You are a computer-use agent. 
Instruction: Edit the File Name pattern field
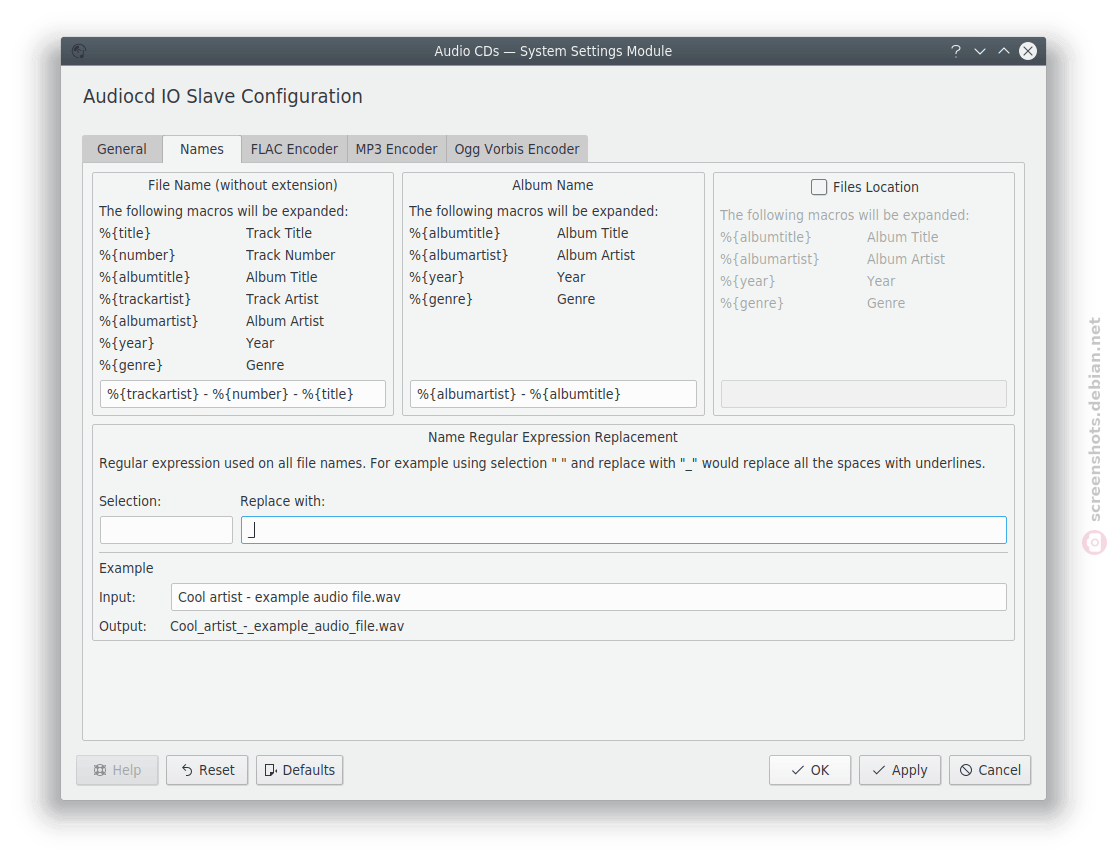(x=243, y=394)
